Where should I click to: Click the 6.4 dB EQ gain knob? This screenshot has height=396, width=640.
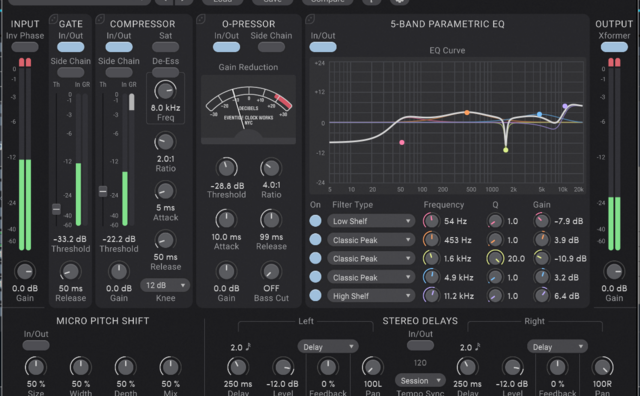542,296
